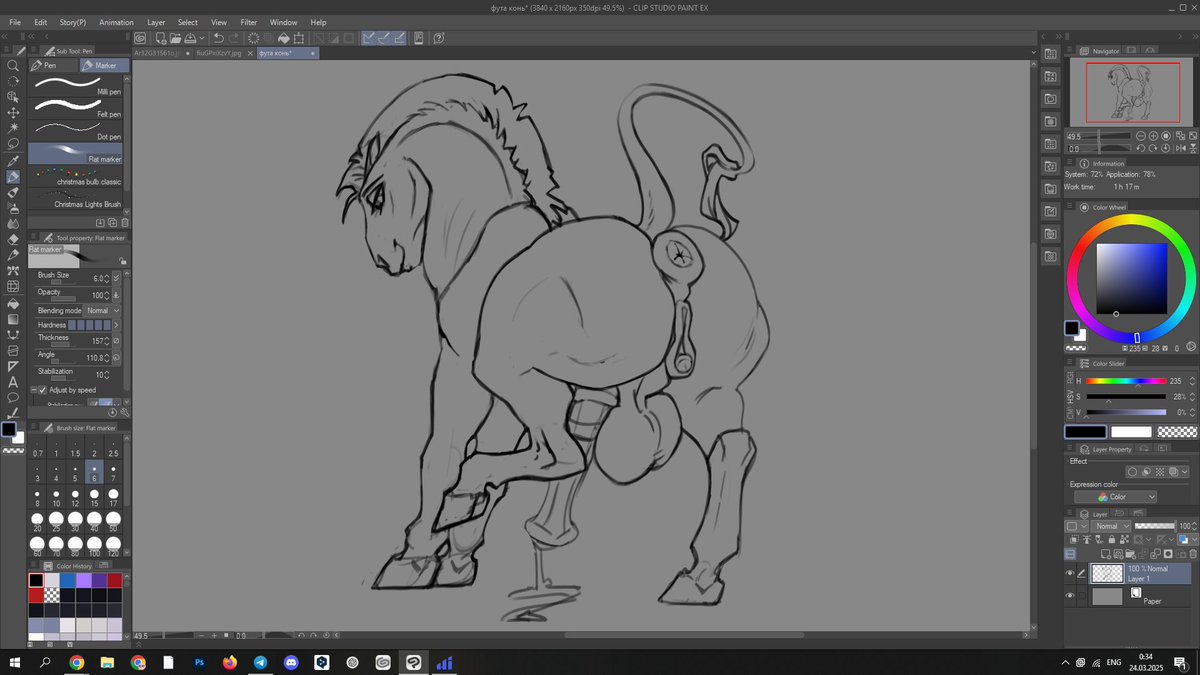Open the Color Wheel panel icon
This screenshot has width=1200, height=675.
click(1083, 207)
